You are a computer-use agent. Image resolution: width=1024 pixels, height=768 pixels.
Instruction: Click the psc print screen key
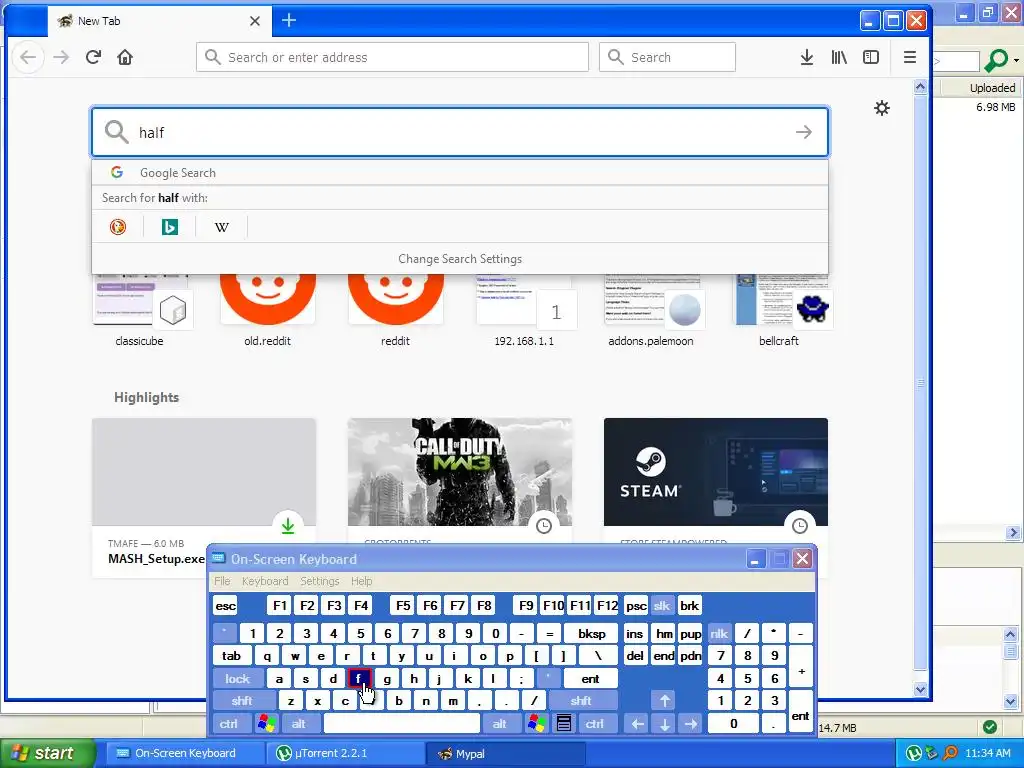[x=636, y=605]
